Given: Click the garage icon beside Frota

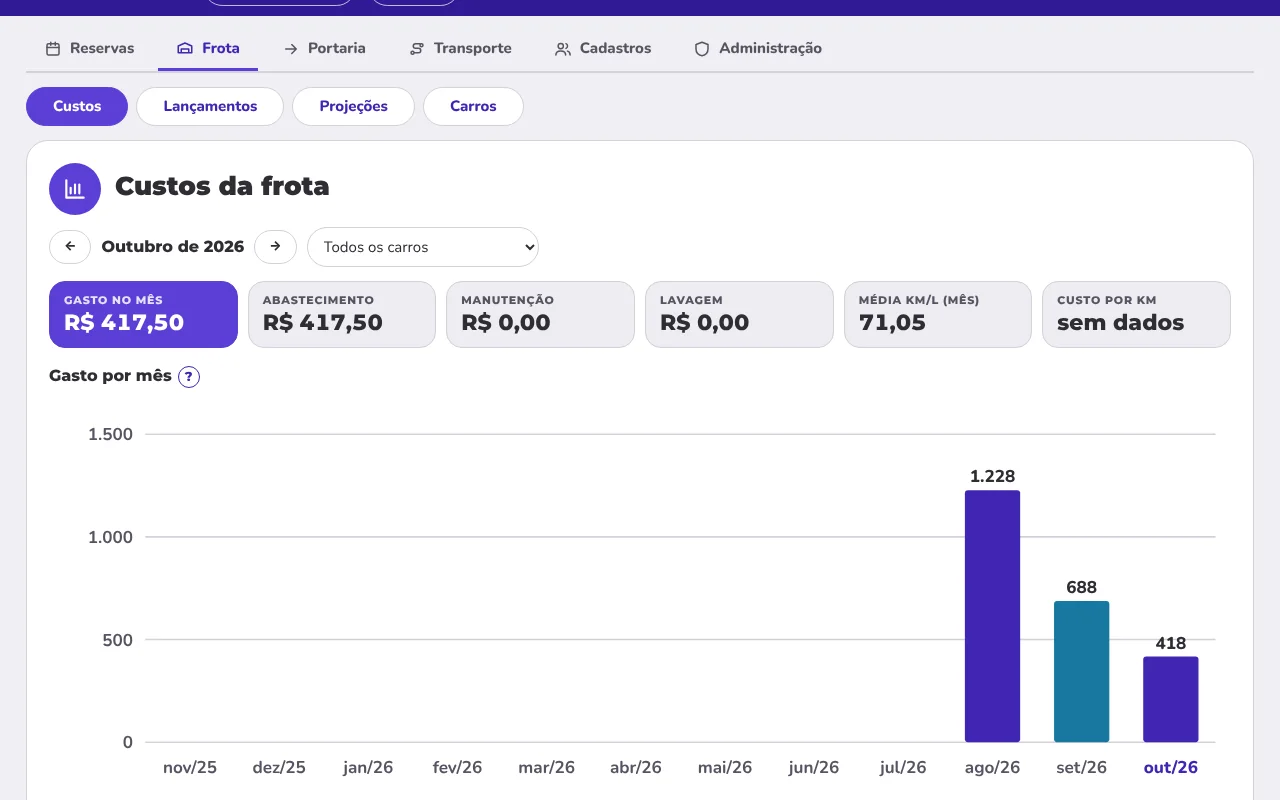Looking at the screenshot, I should pos(184,48).
